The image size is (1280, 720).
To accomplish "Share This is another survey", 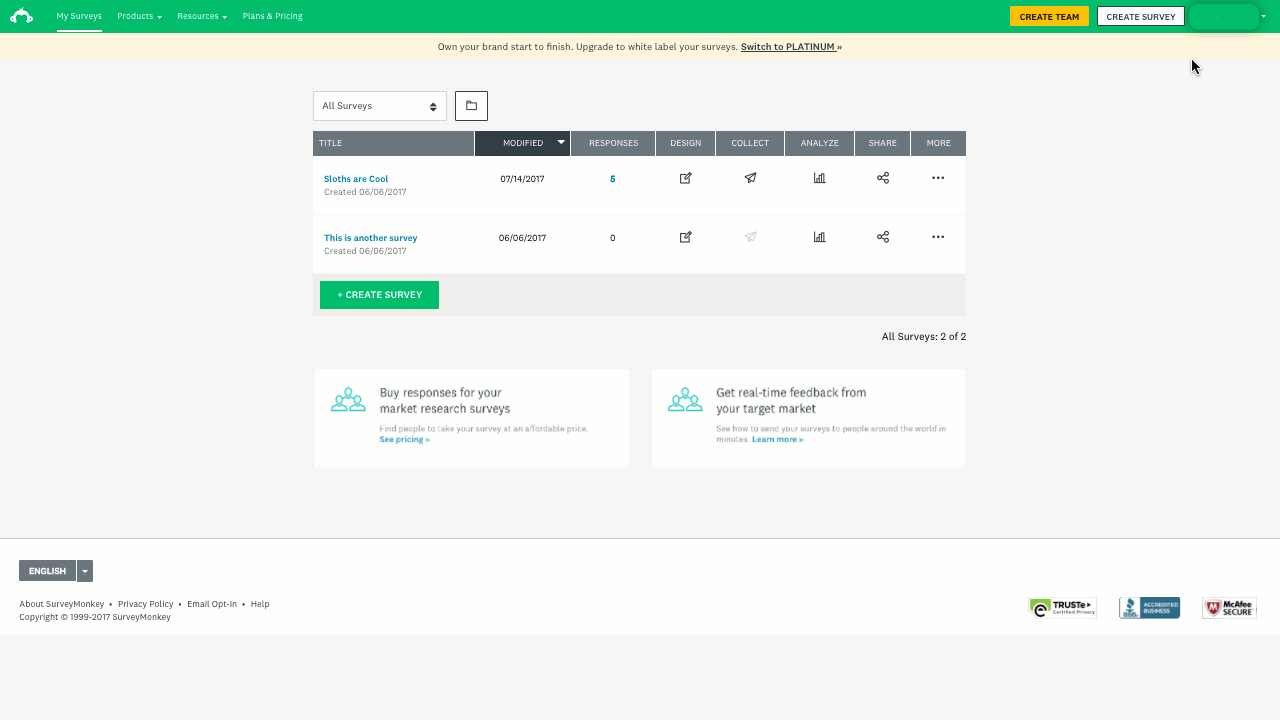I will pos(882,237).
